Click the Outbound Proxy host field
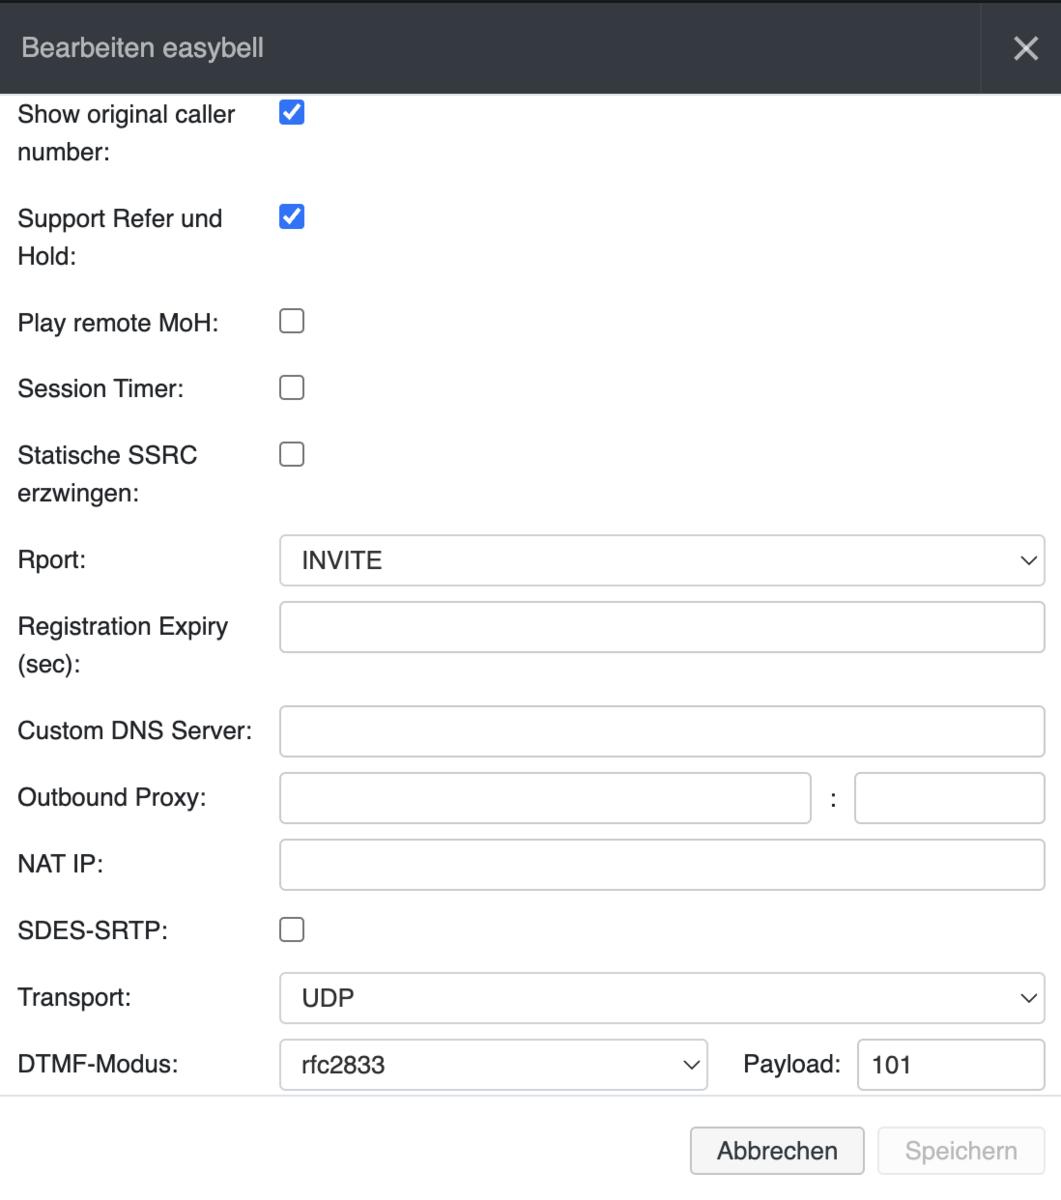Viewport: 1061px width, 1200px height. coord(544,798)
